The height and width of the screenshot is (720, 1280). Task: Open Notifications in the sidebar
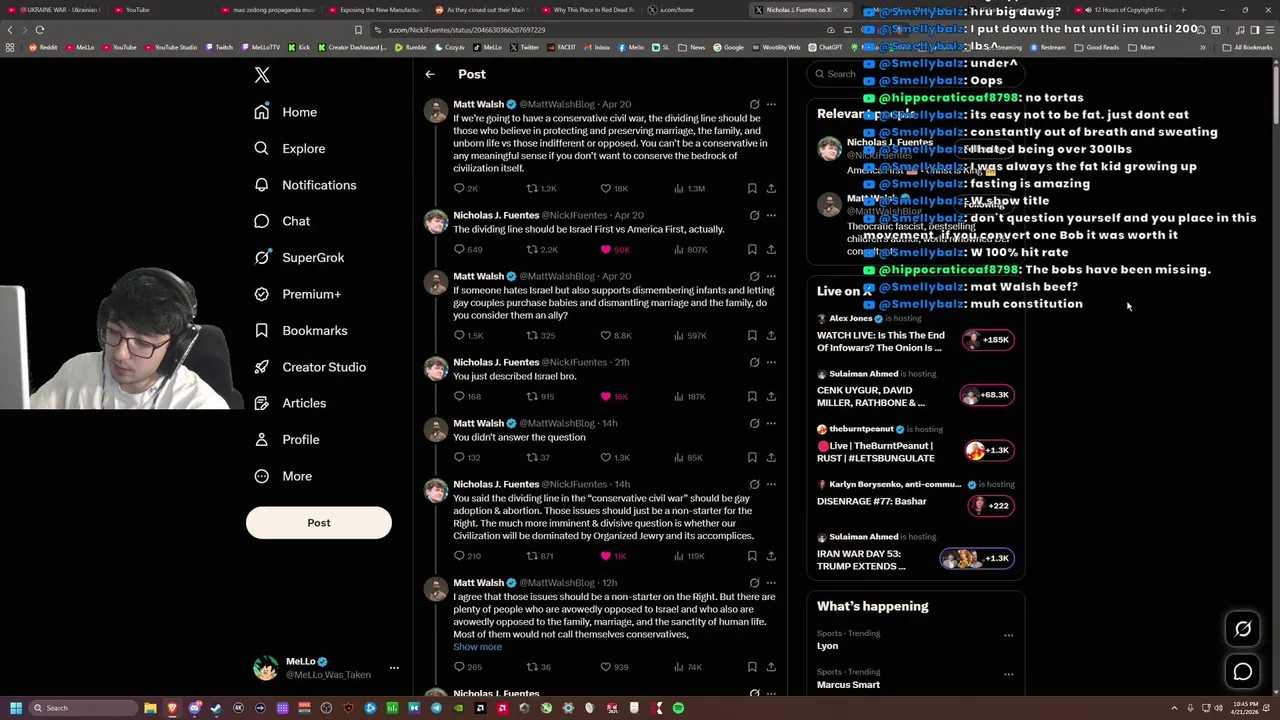[x=305, y=185]
